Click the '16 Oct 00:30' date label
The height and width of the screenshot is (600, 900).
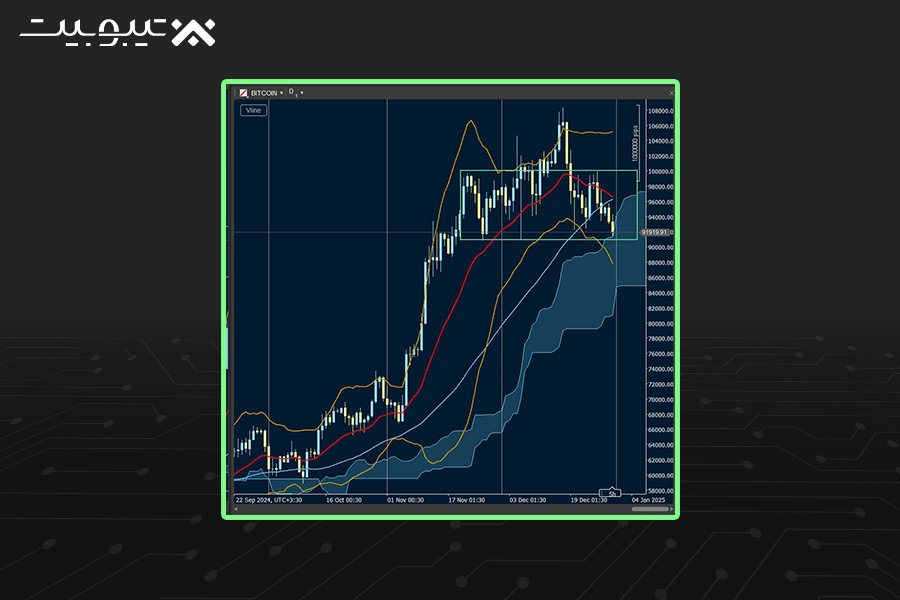pyautogui.click(x=344, y=500)
